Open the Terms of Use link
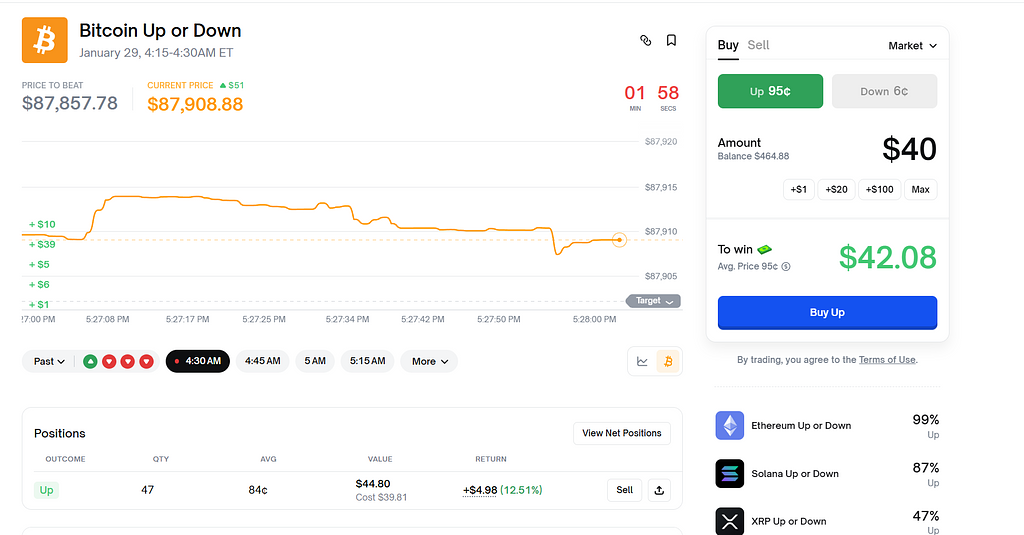This screenshot has width=1024, height=535. point(886,360)
